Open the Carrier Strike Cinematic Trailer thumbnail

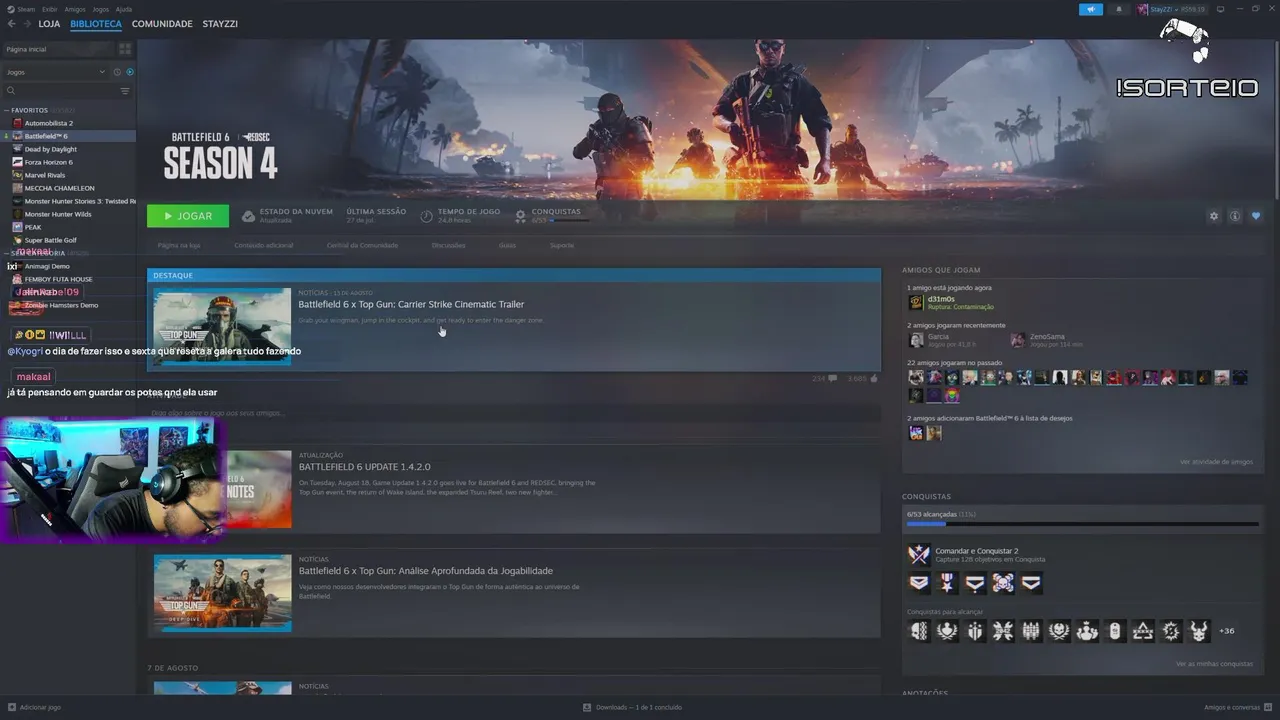tap(222, 326)
